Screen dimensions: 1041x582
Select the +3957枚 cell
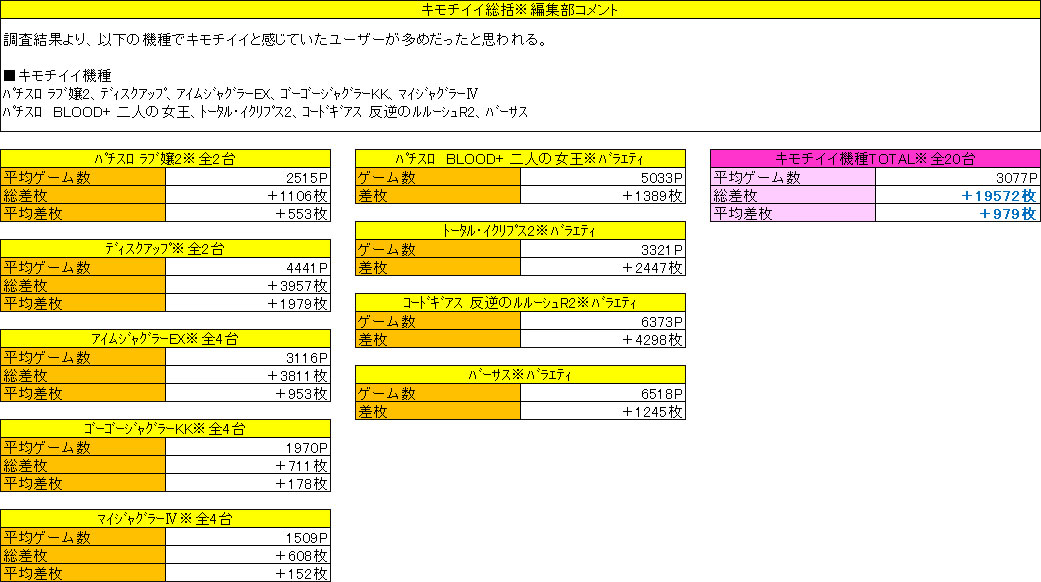(248, 285)
